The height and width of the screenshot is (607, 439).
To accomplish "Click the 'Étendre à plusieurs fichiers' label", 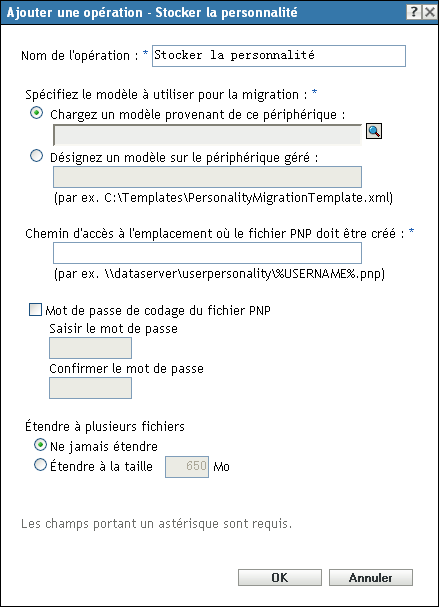I will tap(105, 426).
